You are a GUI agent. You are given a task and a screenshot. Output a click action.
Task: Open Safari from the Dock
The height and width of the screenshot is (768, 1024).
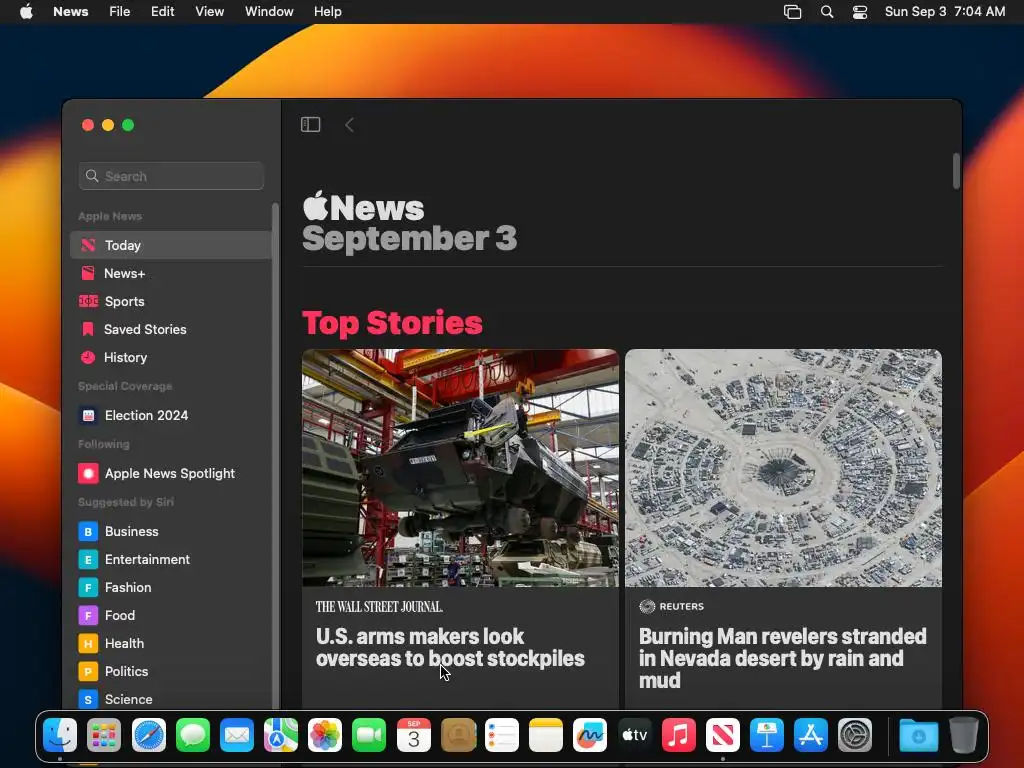pos(149,735)
